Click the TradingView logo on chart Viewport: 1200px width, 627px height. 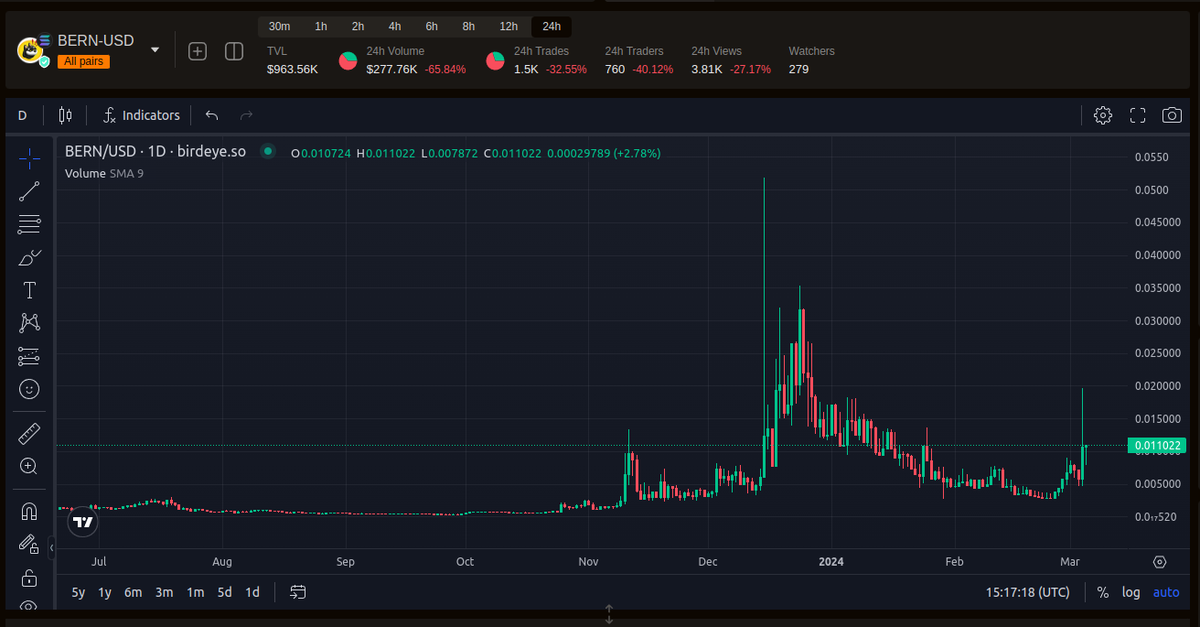(84, 521)
